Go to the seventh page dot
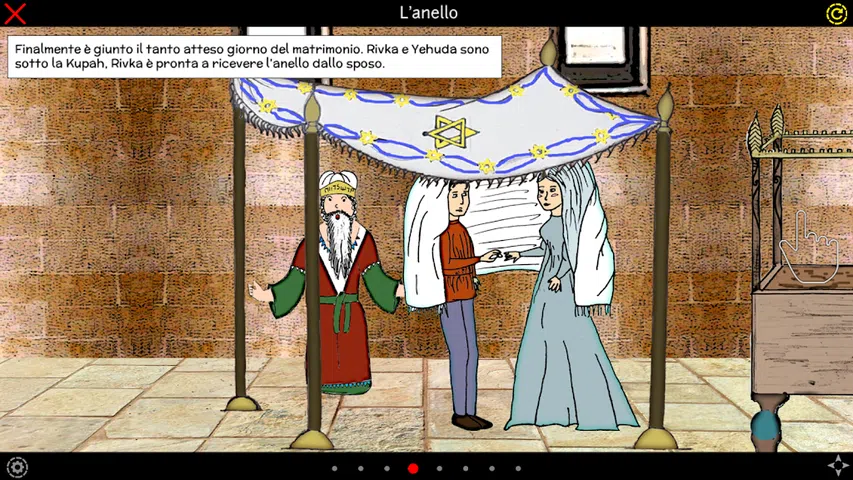853x480 pixels. click(x=492, y=468)
